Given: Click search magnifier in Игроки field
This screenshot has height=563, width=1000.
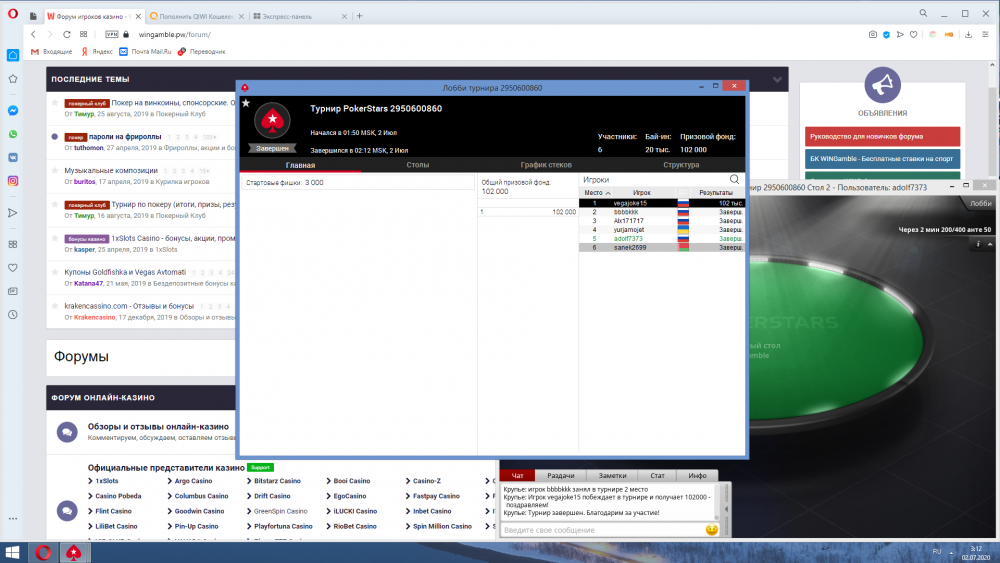Looking at the screenshot, I should click(734, 180).
